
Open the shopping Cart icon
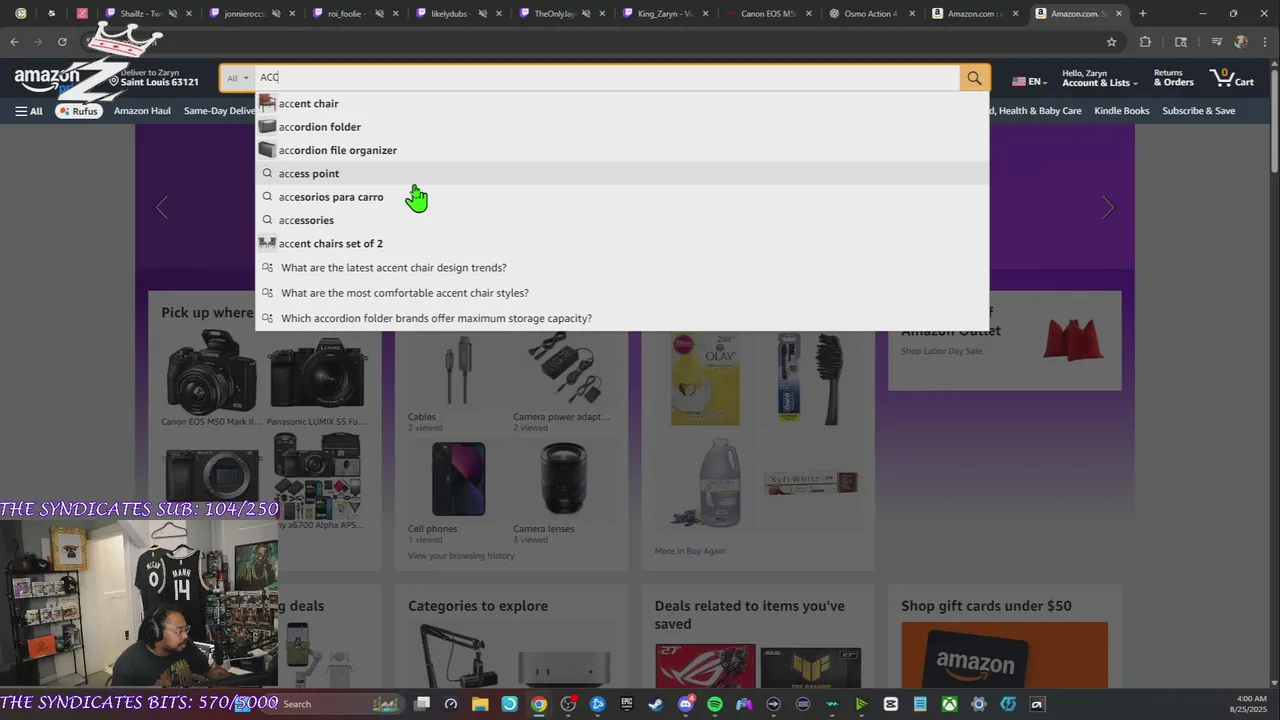(x=1232, y=78)
